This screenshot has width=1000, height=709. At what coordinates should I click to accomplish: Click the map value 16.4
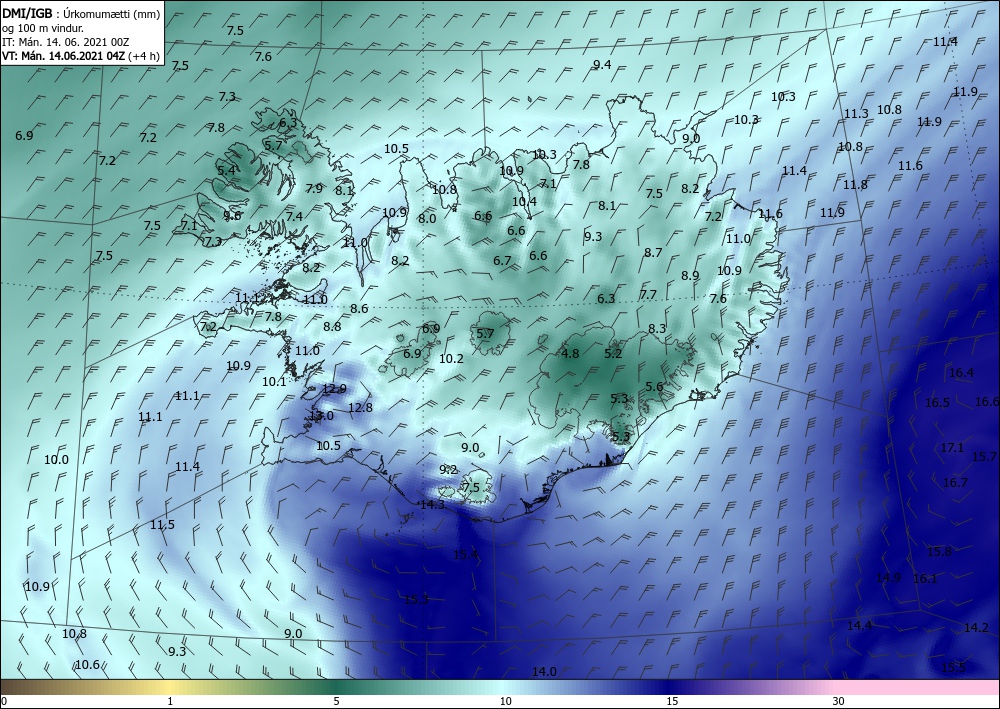pos(962,372)
